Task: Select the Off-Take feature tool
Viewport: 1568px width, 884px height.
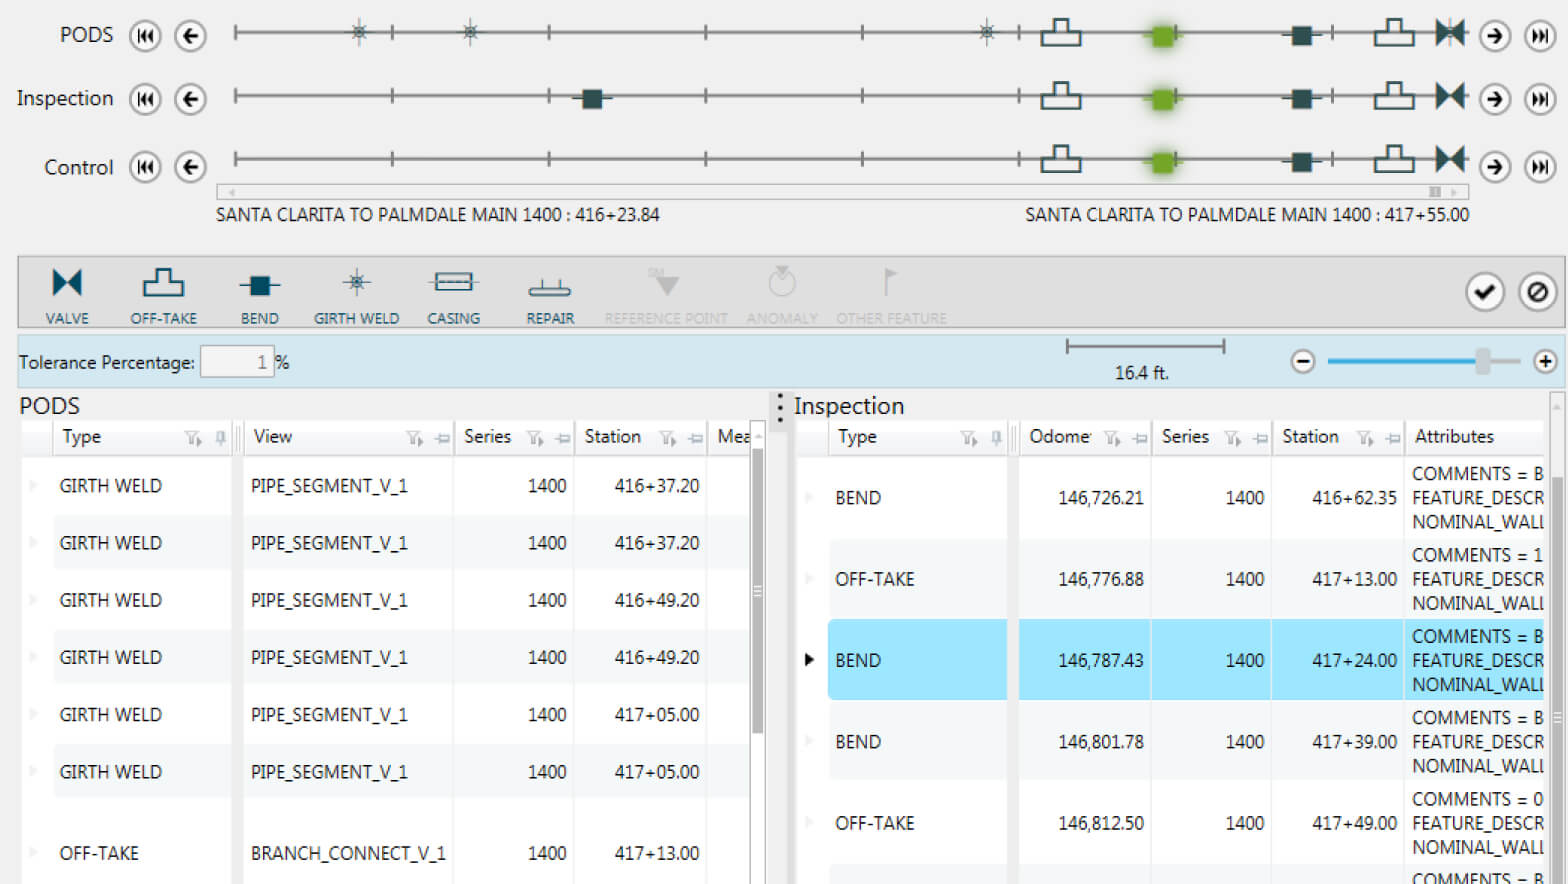Action: click(x=163, y=293)
